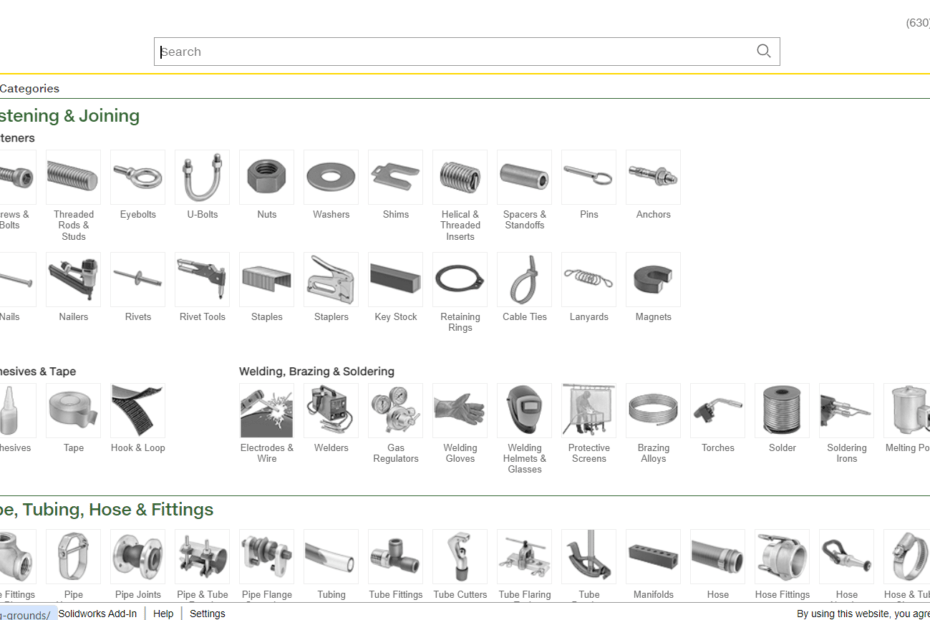Click the website terms notice text
930x620 pixels.
[x=862, y=613]
